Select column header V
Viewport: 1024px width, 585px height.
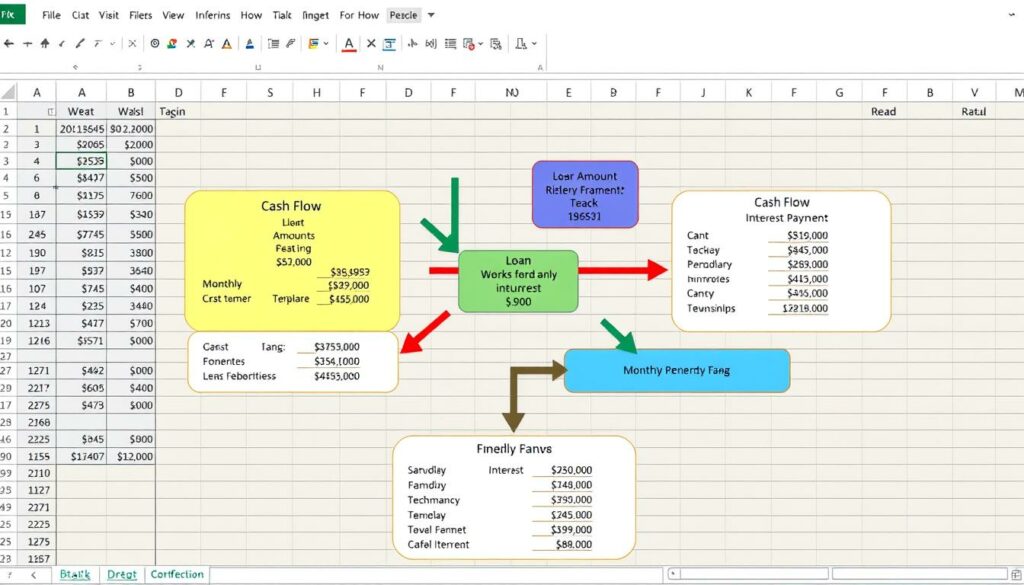pos(974,93)
